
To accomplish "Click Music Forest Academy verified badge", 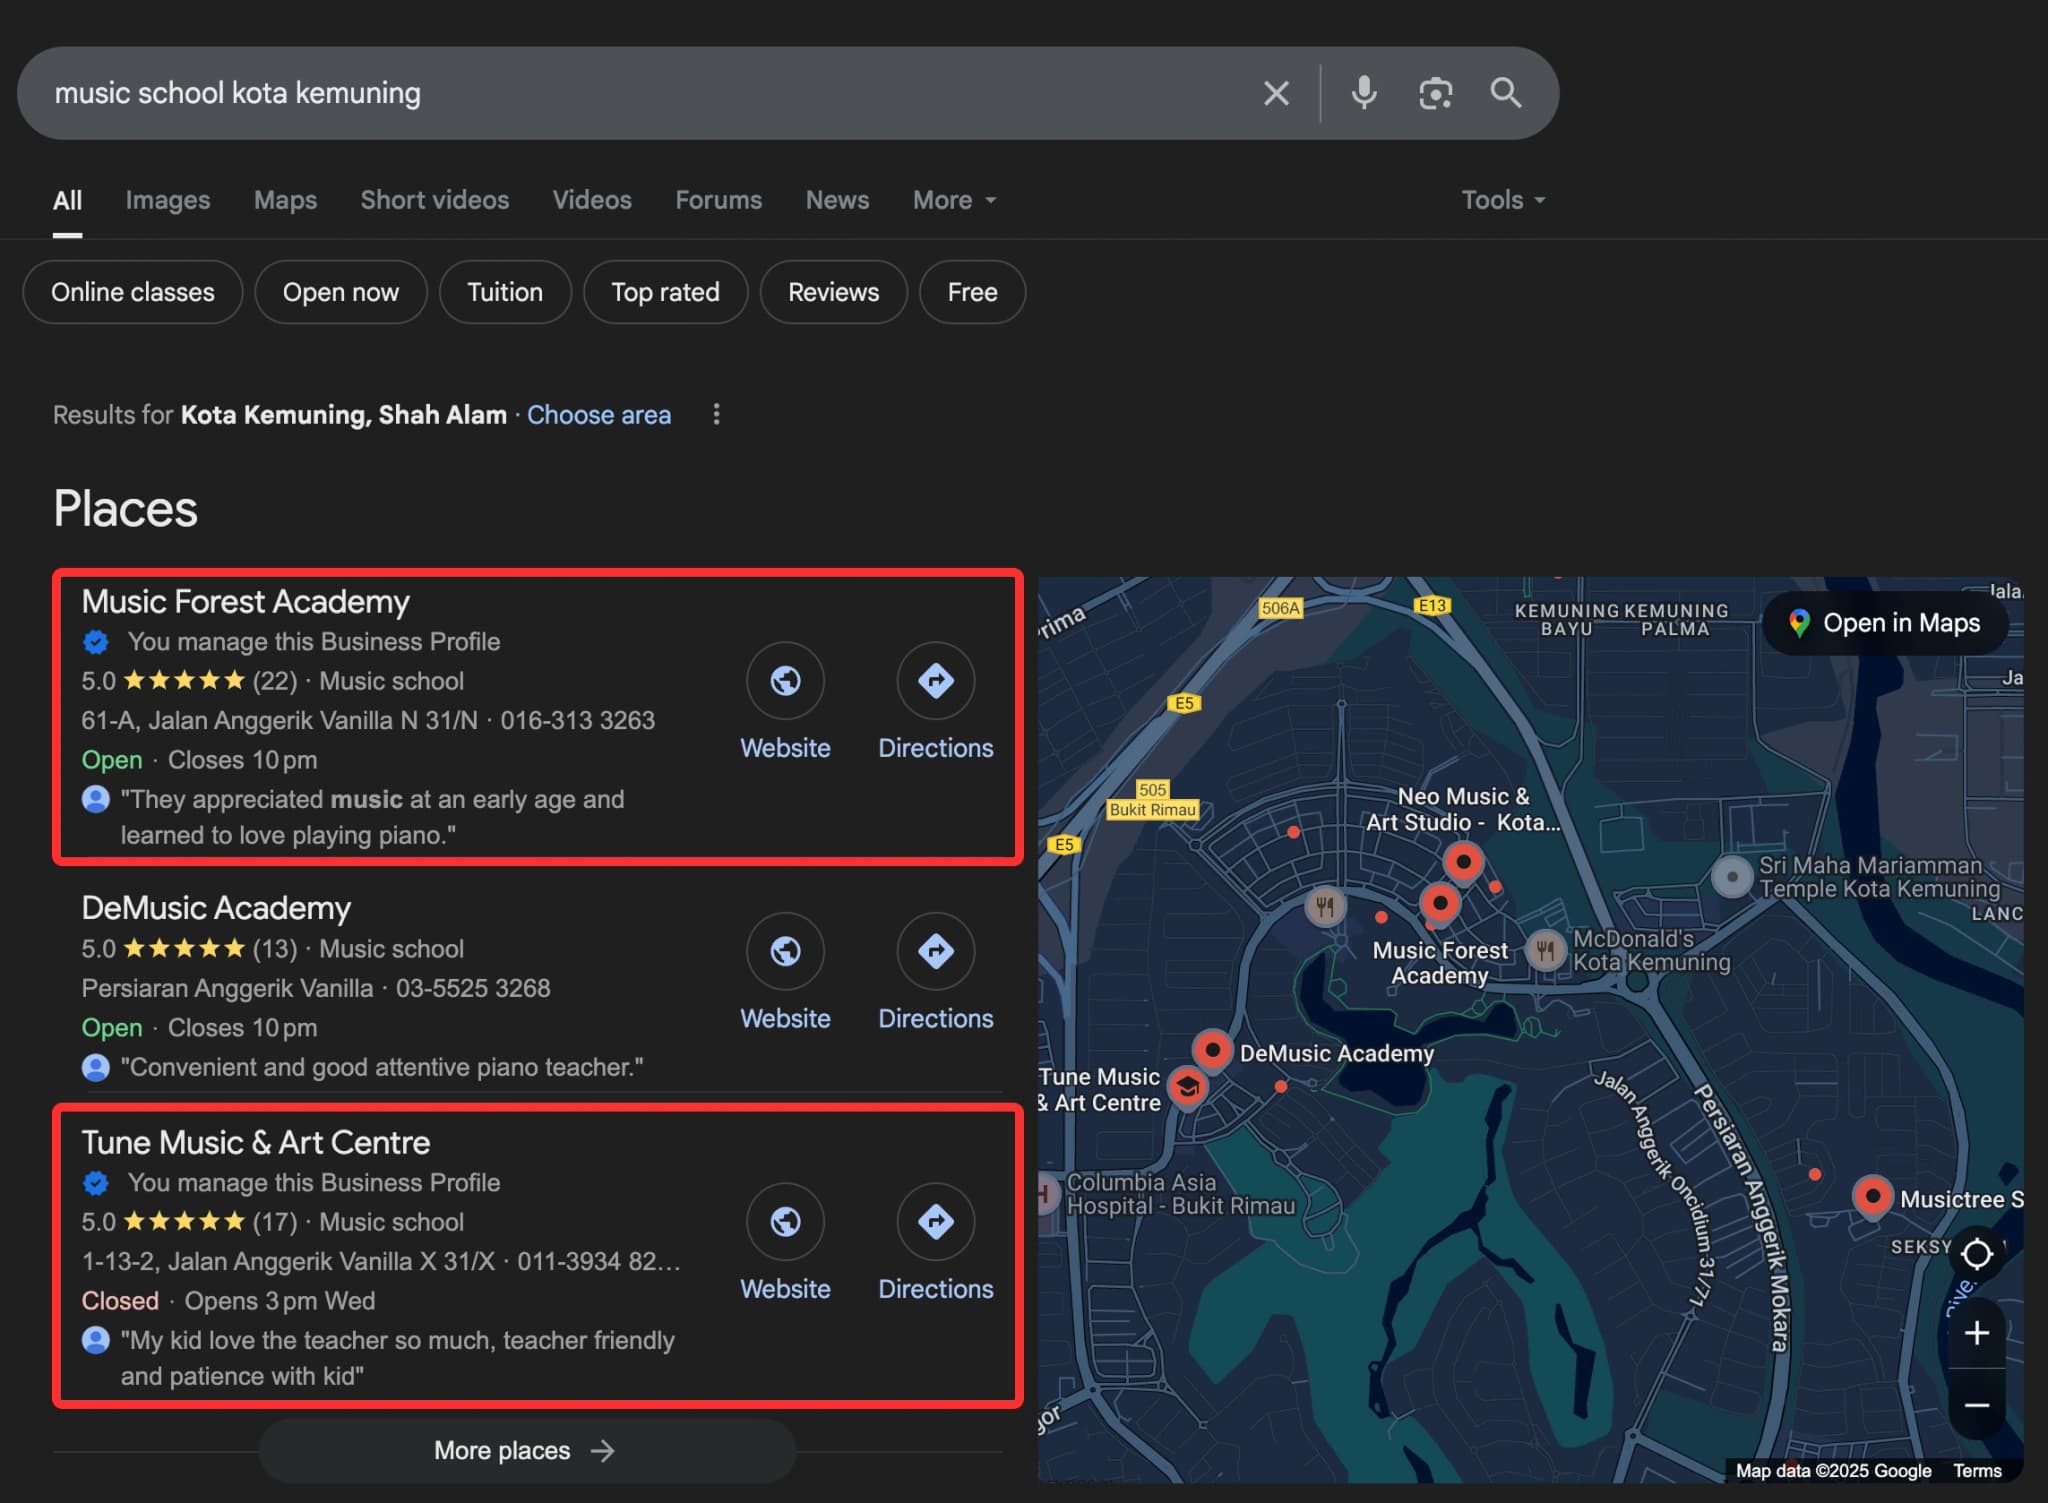I will pyautogui.click(x=95, y=642).
